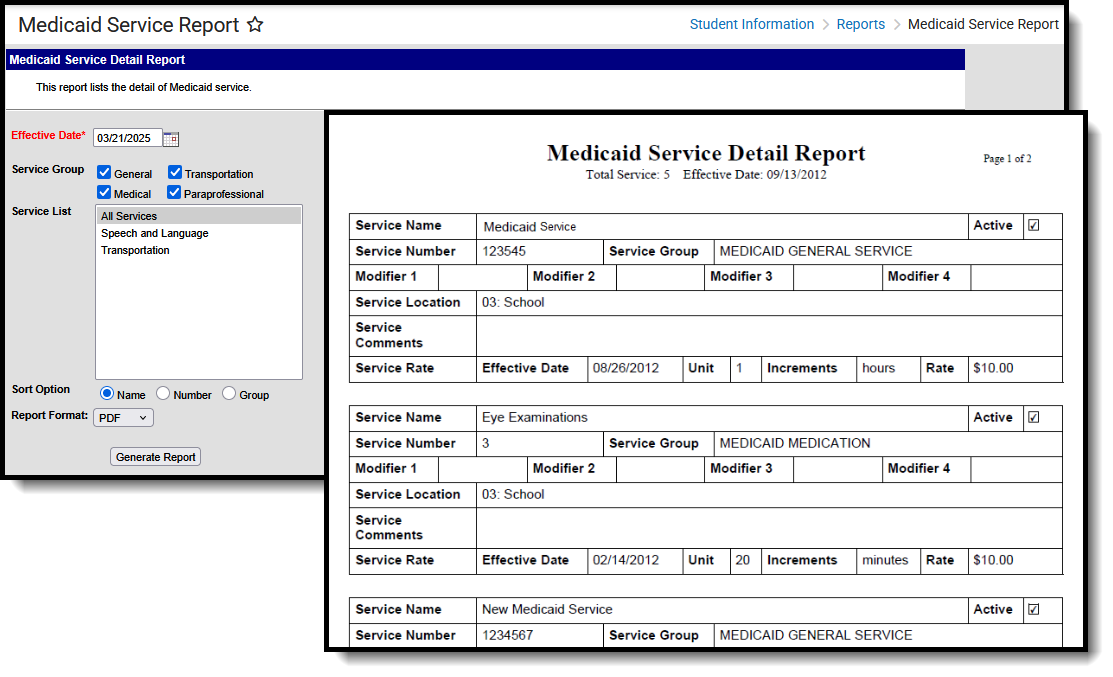Click Active checkbox for New Medicaid Service
Viewport: 1113px width, 677px height.
[1034, 609]
